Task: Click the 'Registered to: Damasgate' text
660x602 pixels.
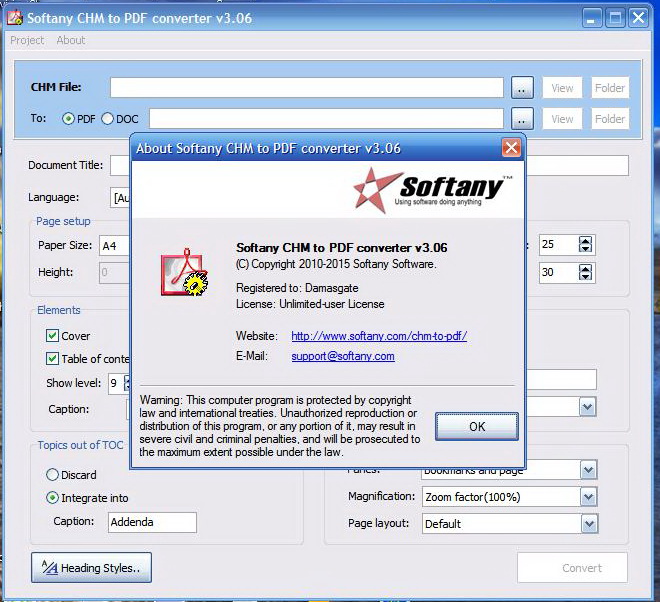Action: coord(297,288)
